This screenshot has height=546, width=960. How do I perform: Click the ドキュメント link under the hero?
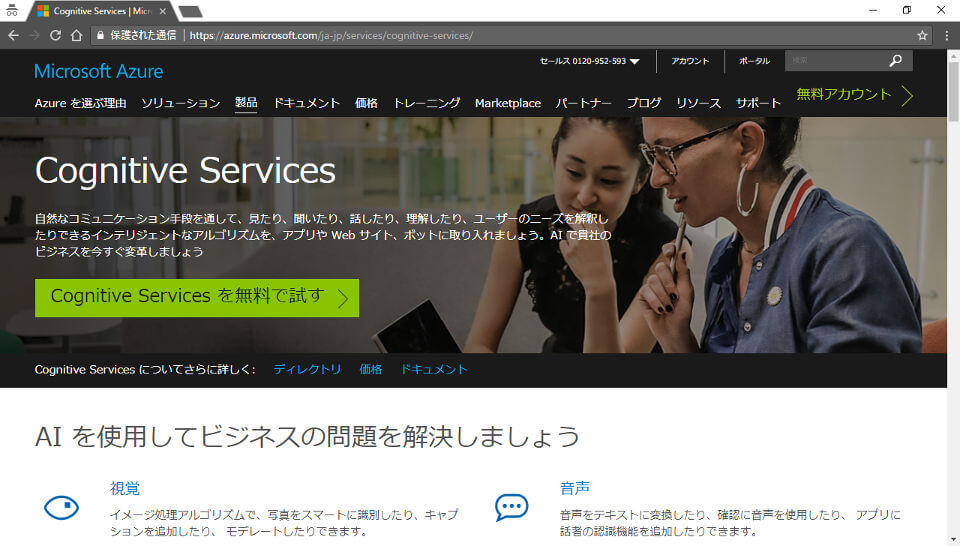click(434, 370)
